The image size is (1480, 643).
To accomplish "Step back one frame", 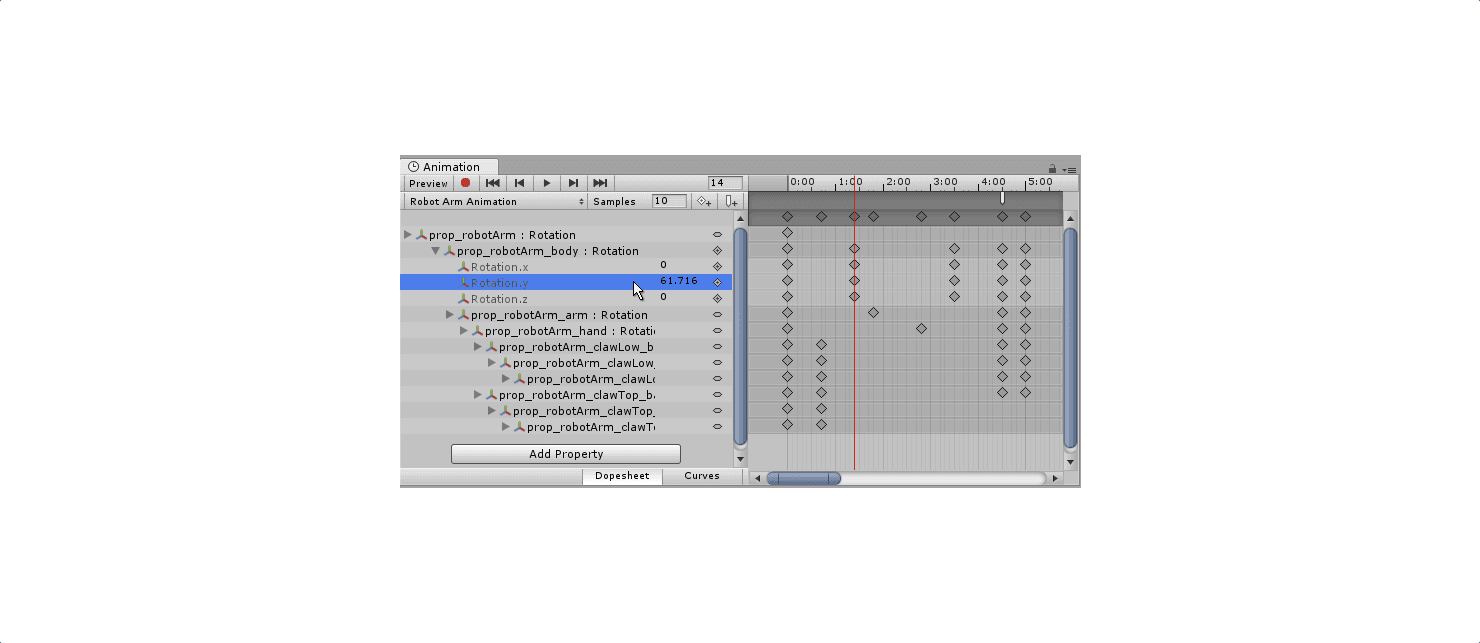I will (519, 183).
